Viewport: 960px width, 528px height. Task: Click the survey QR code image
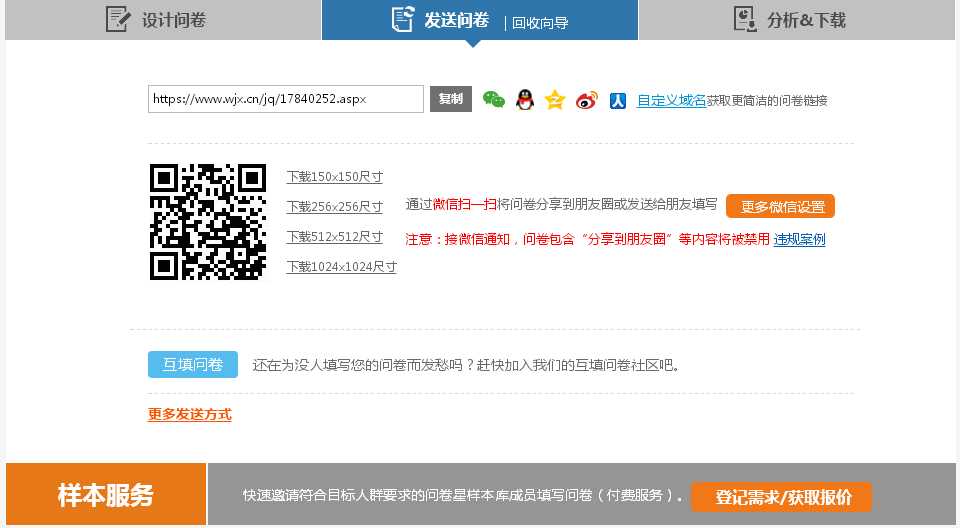(208, 222)
